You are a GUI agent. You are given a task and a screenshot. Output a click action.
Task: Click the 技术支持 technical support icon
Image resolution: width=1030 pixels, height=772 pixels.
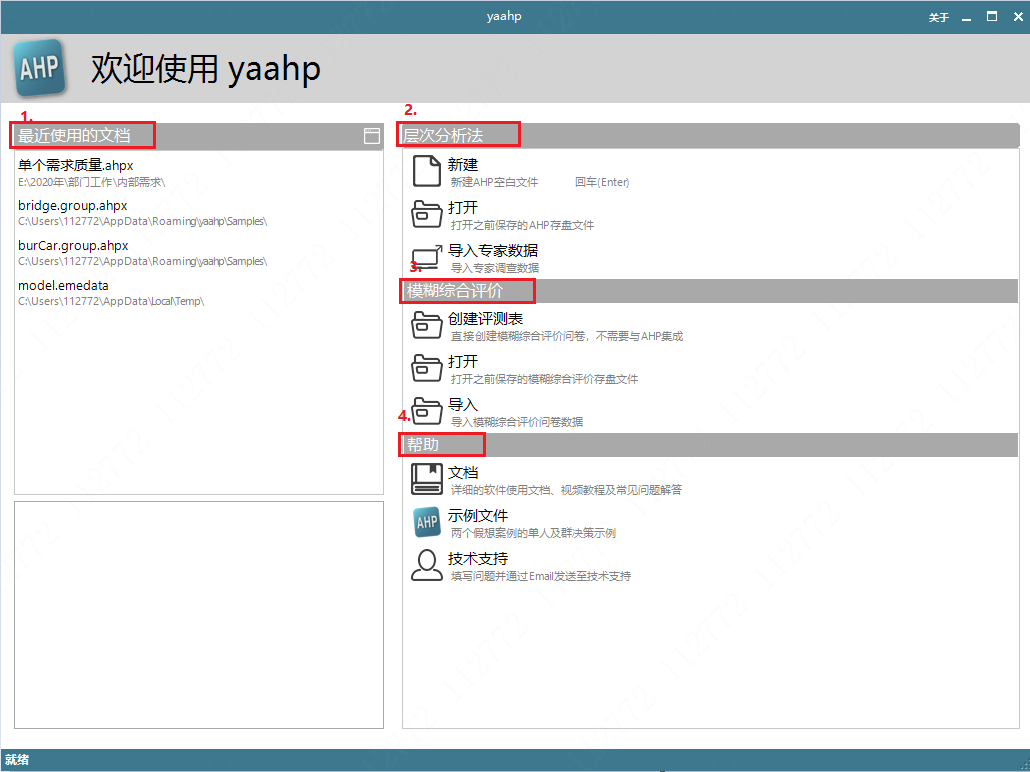426,564
